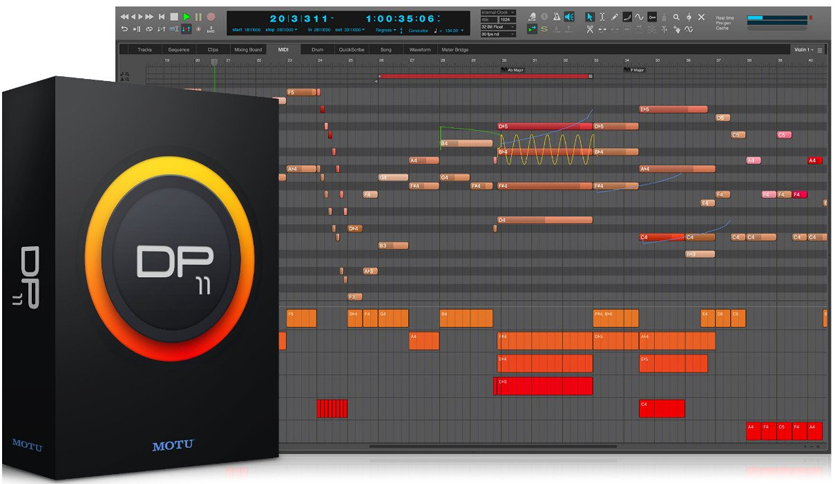
Task: Switch to the QuickScribe tab
Action: tap(351, 50)
